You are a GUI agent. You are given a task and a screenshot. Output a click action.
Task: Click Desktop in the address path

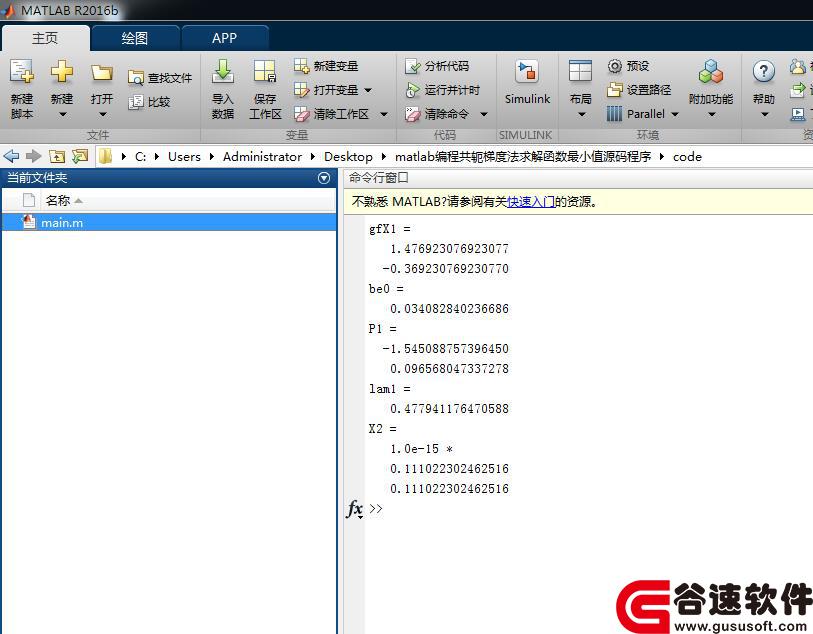348,157
